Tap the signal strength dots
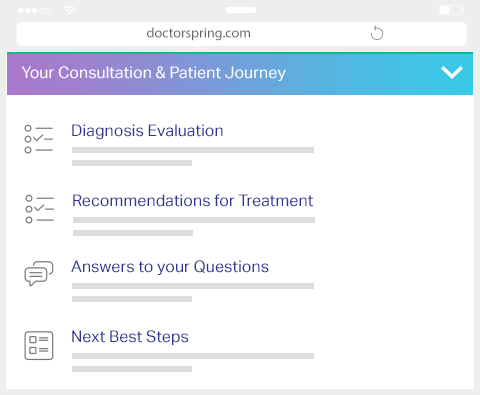Screen dimensions: 480x395 tap(35, 11)
